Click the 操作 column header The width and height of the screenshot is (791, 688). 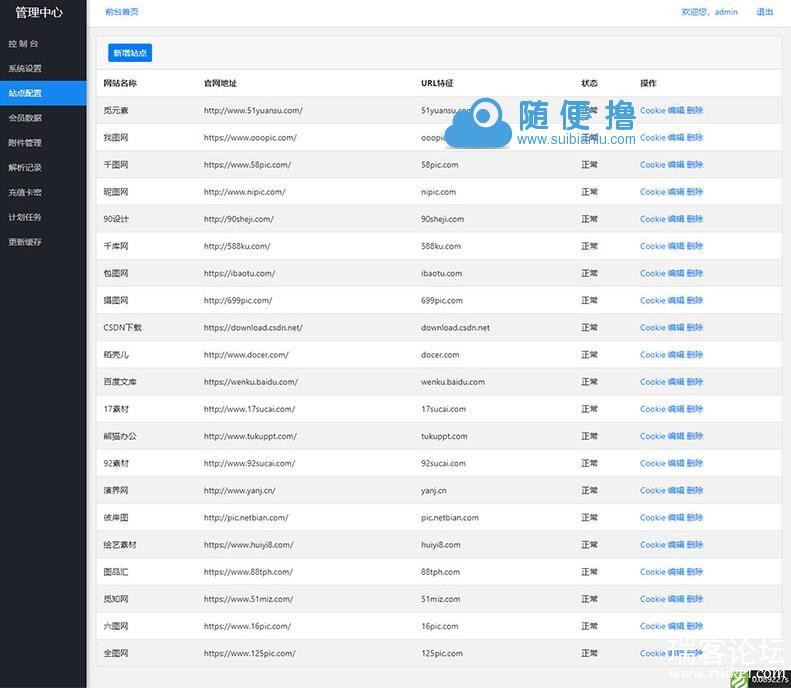coord(648,83)
